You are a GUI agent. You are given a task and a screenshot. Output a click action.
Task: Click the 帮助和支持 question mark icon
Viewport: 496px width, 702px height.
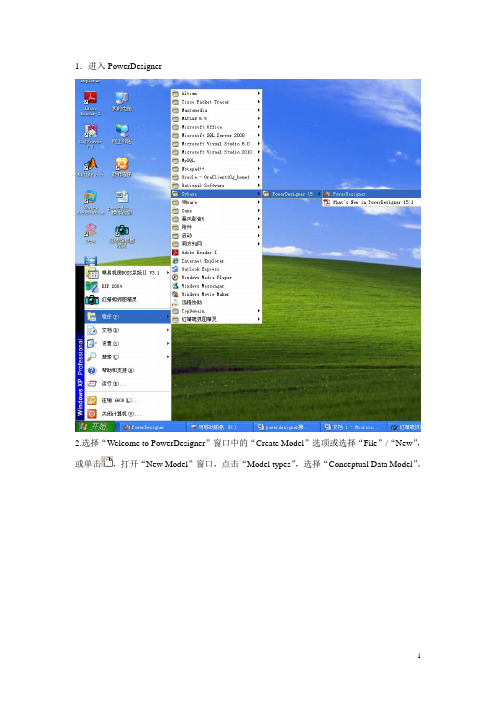click(x=92, y=370)
